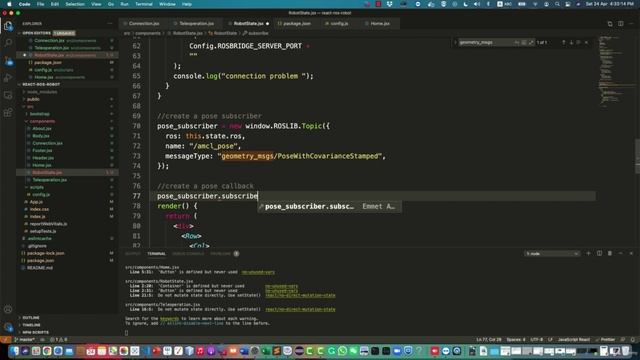Click the notifications bell in status bar
Image resolution: width=640 pixels, height=360 pixels.
(x=633, y=340)
